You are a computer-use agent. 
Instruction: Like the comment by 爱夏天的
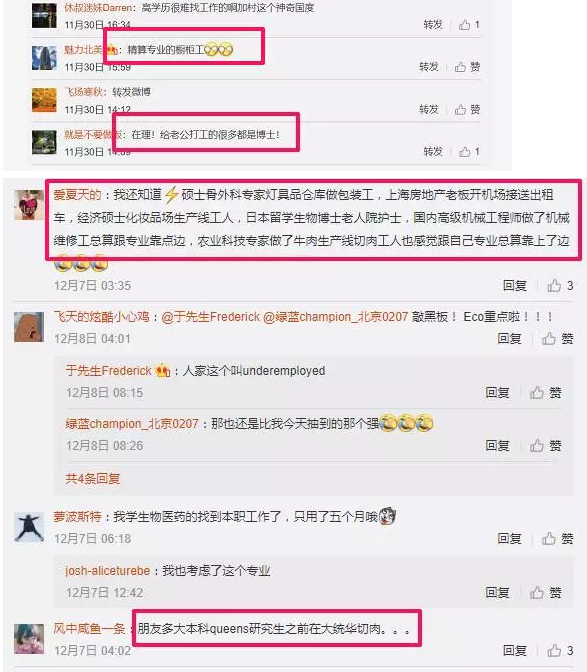tap(560, 285)
